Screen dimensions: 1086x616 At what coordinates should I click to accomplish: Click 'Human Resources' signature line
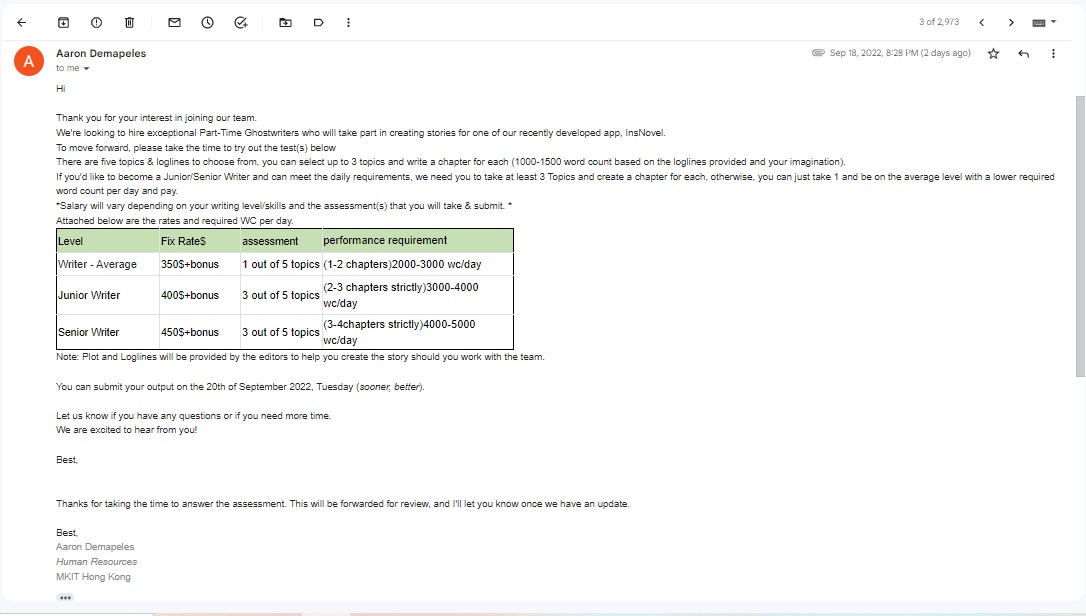click(96, 562)
